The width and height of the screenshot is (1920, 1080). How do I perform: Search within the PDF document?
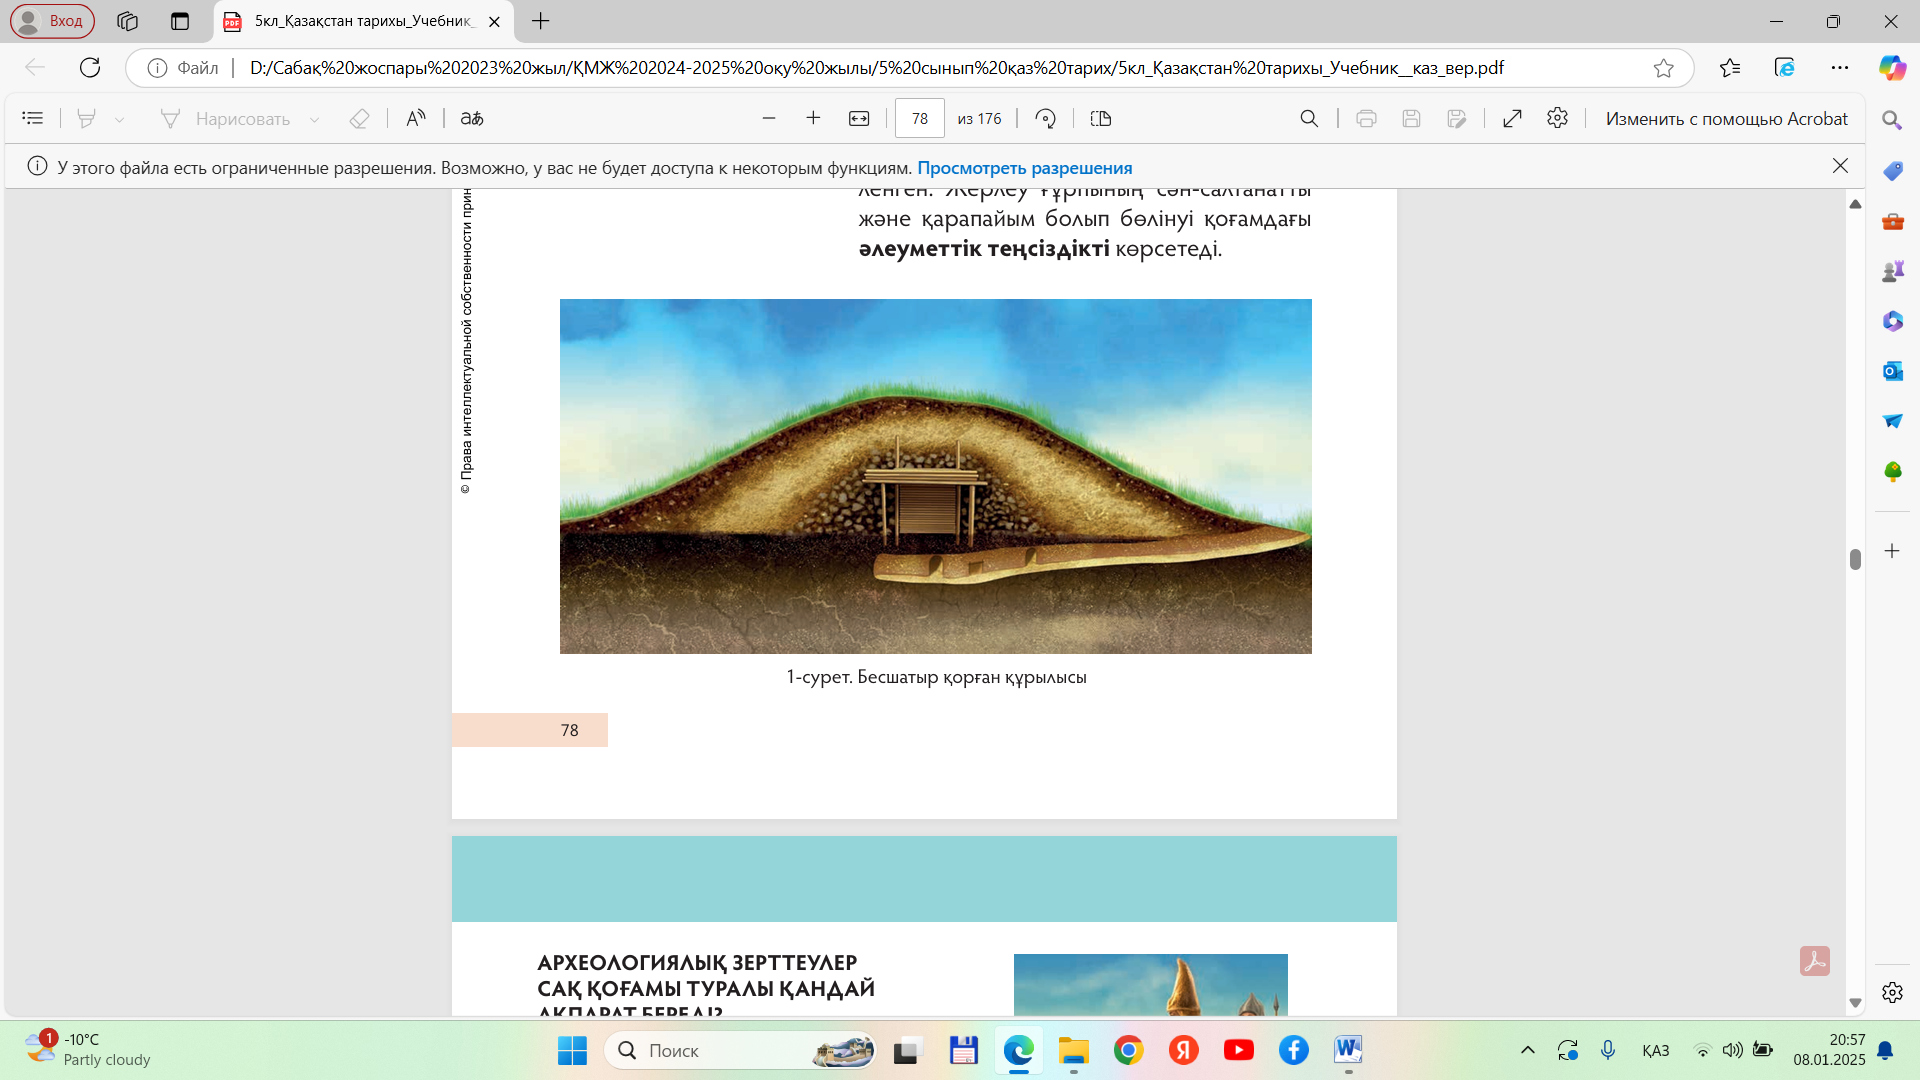[x=1309, y=118]
